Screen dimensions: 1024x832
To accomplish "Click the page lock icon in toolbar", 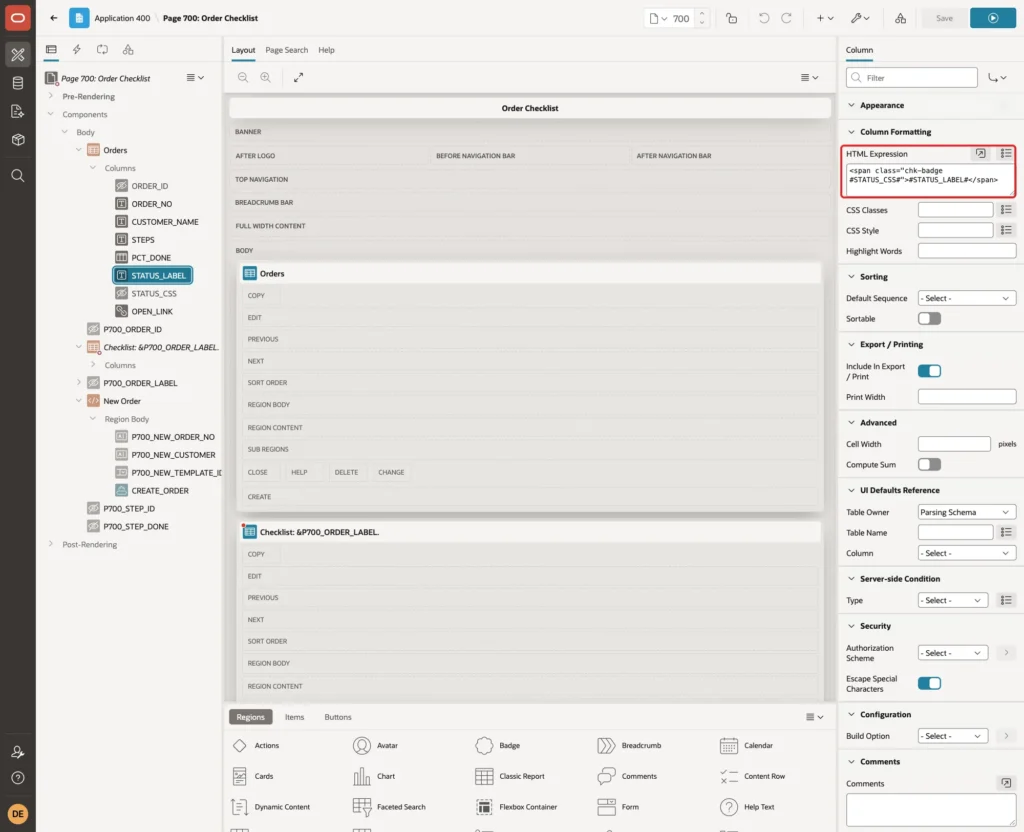I will tap(731, 18).
